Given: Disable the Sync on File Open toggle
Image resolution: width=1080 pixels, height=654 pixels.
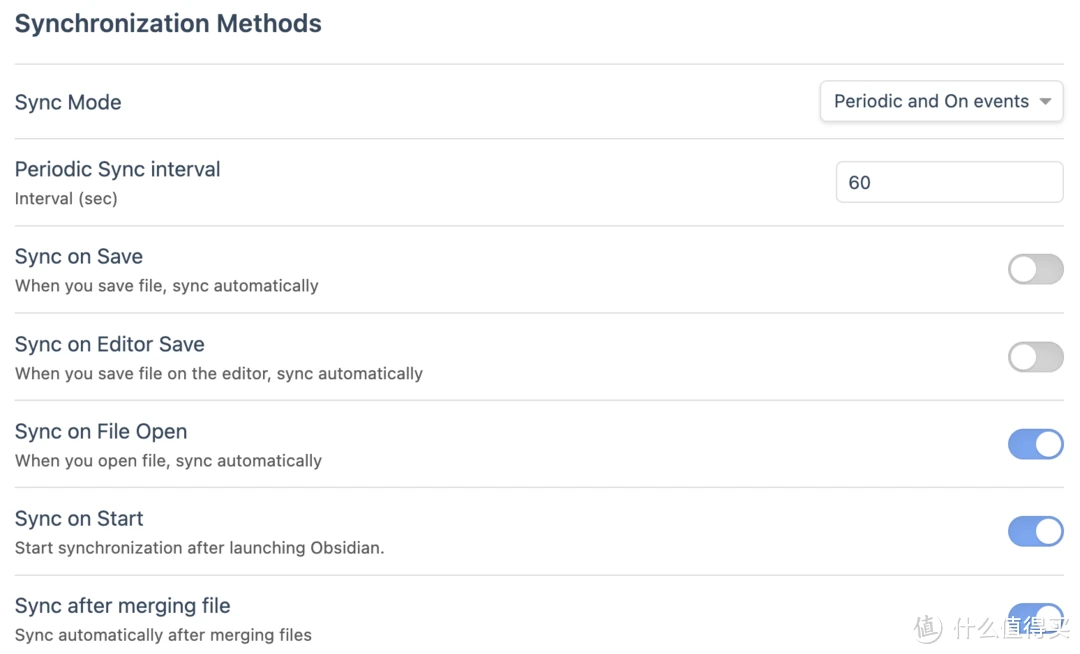Looking at the screenshot, I should 1035,444.
